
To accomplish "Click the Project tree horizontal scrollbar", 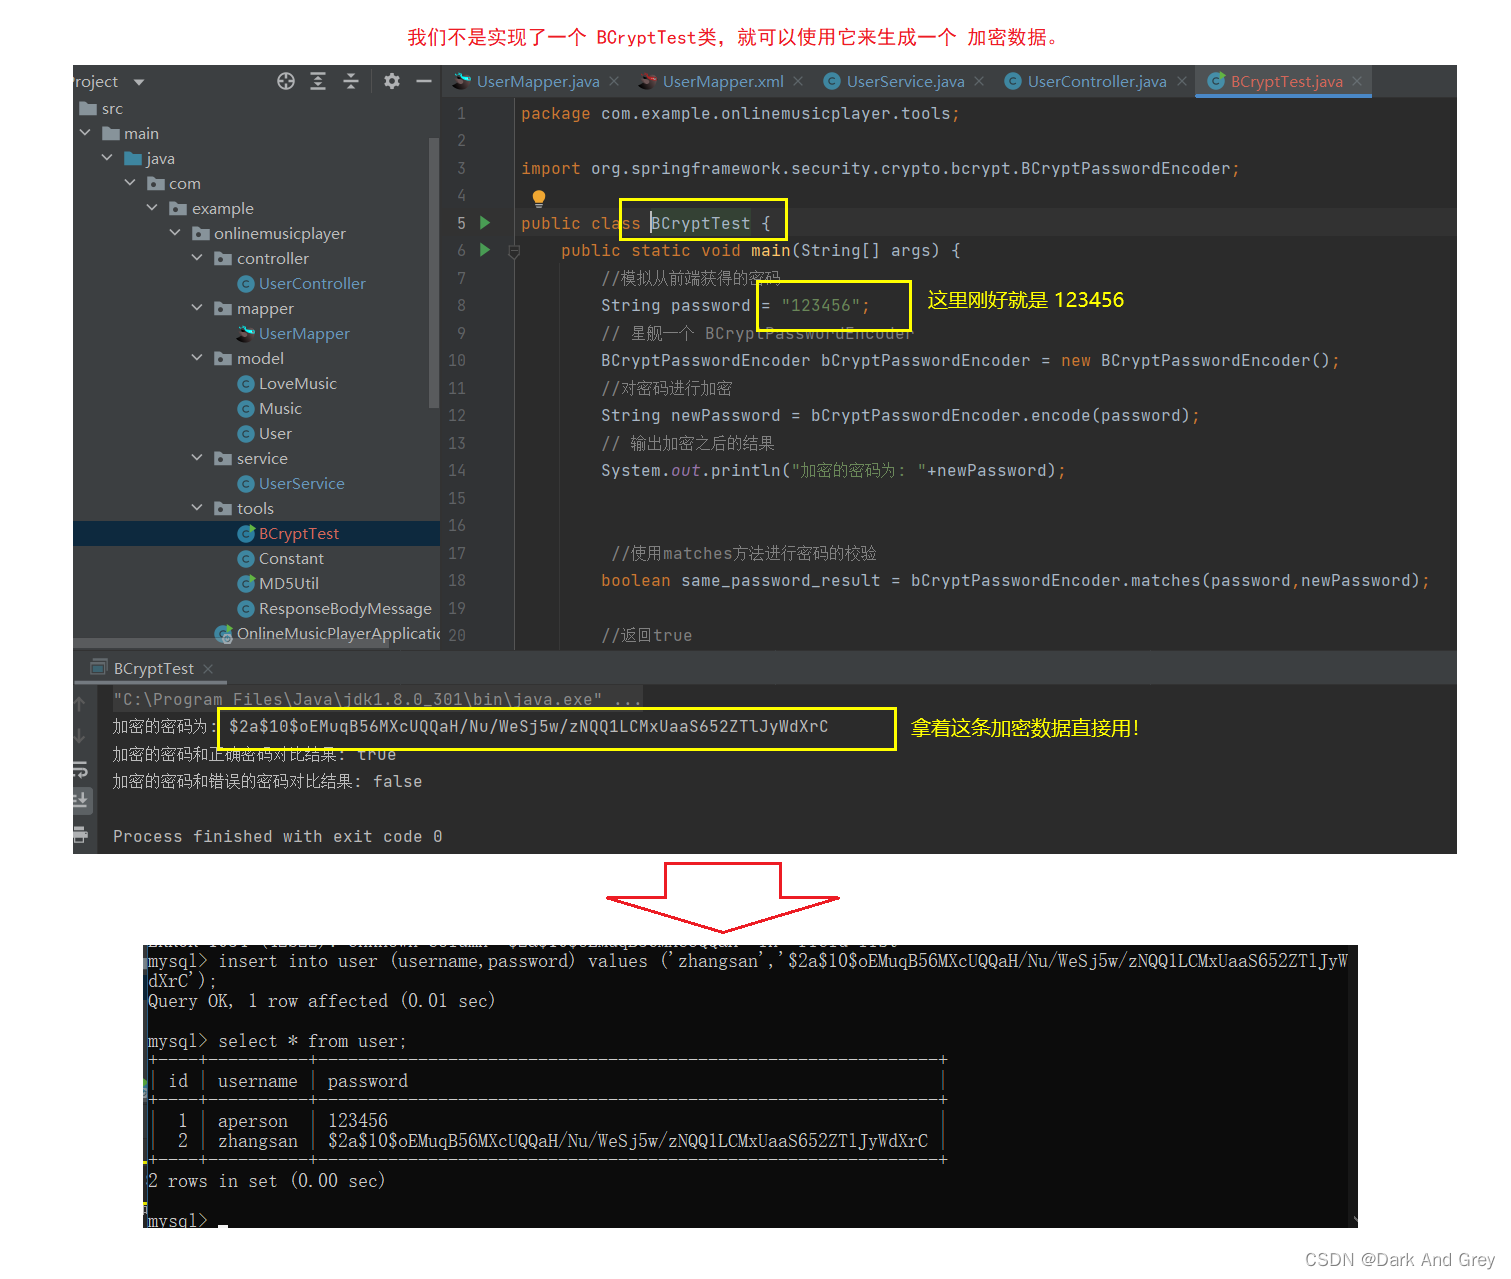I will click(231, 644).
